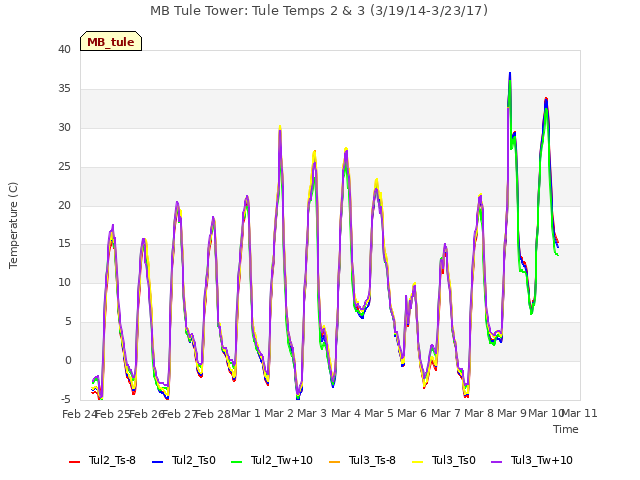Click the red Tul2_Ts-8 legend swatch
640x480 pixels.
[x=74, y=462]
